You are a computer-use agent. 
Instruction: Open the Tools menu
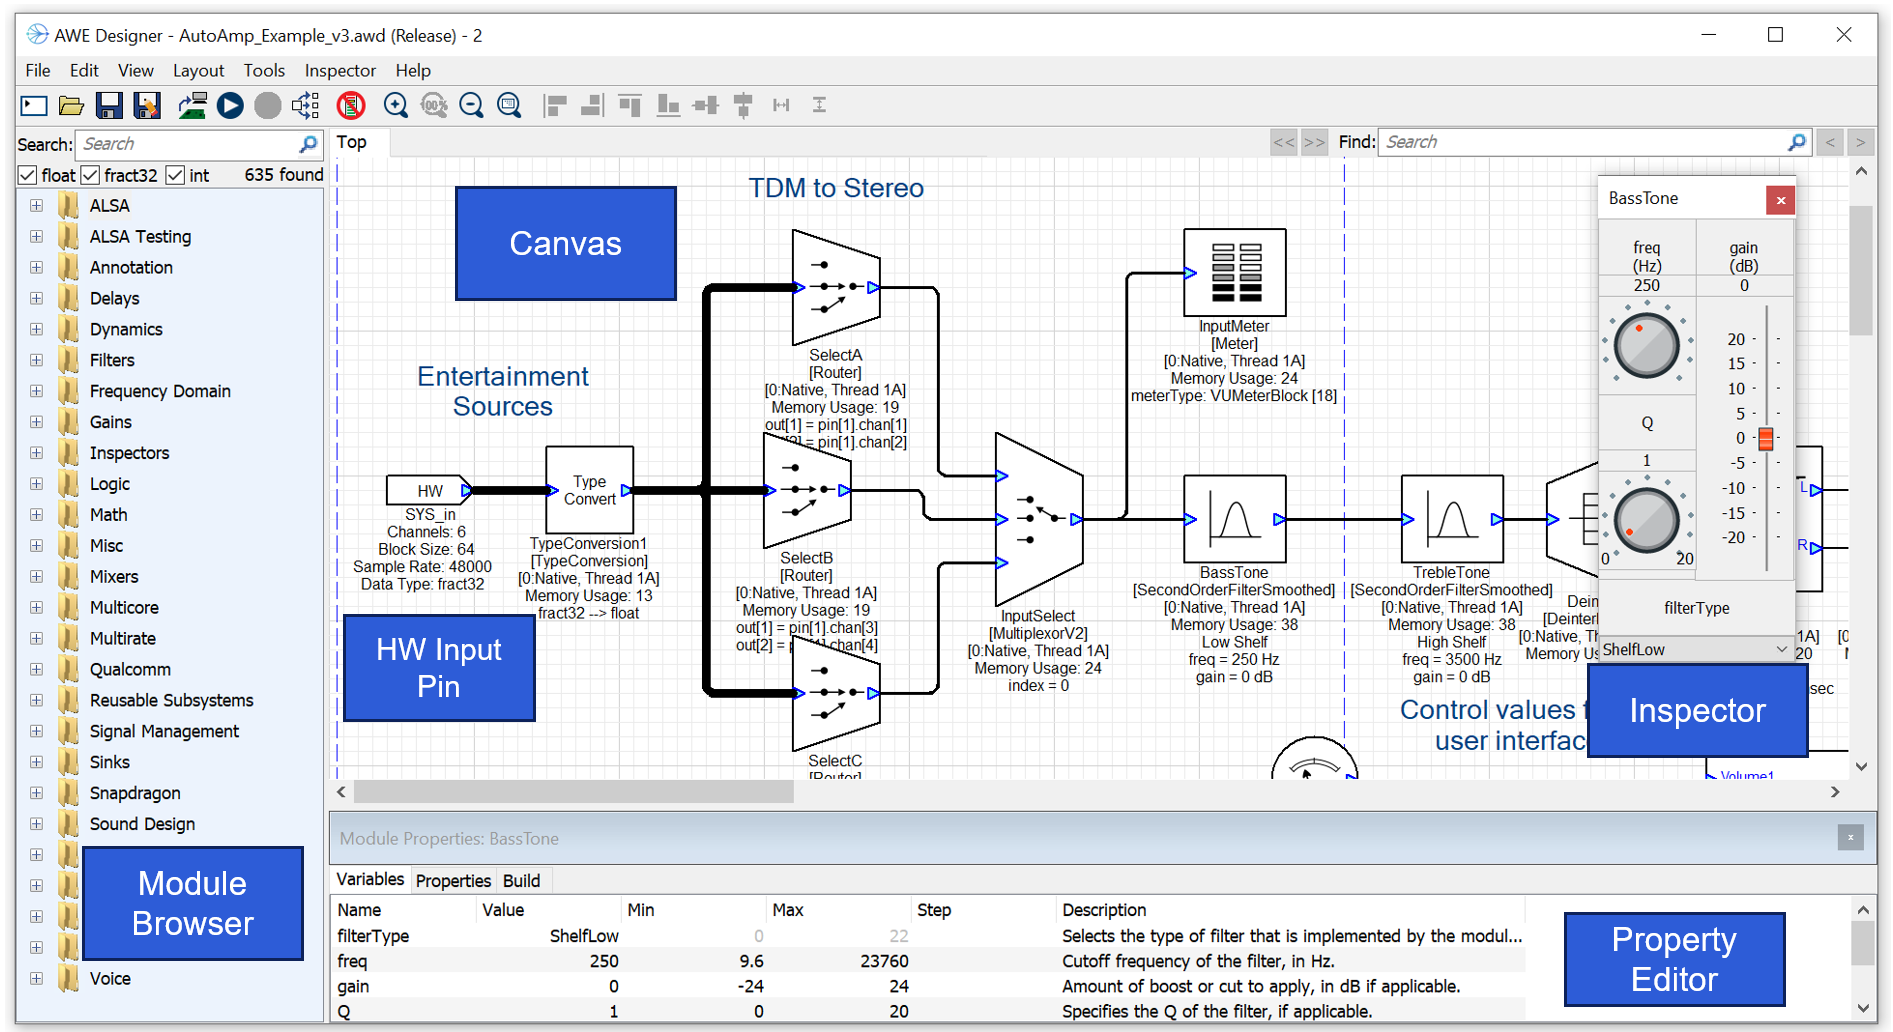tap(264, 70)
